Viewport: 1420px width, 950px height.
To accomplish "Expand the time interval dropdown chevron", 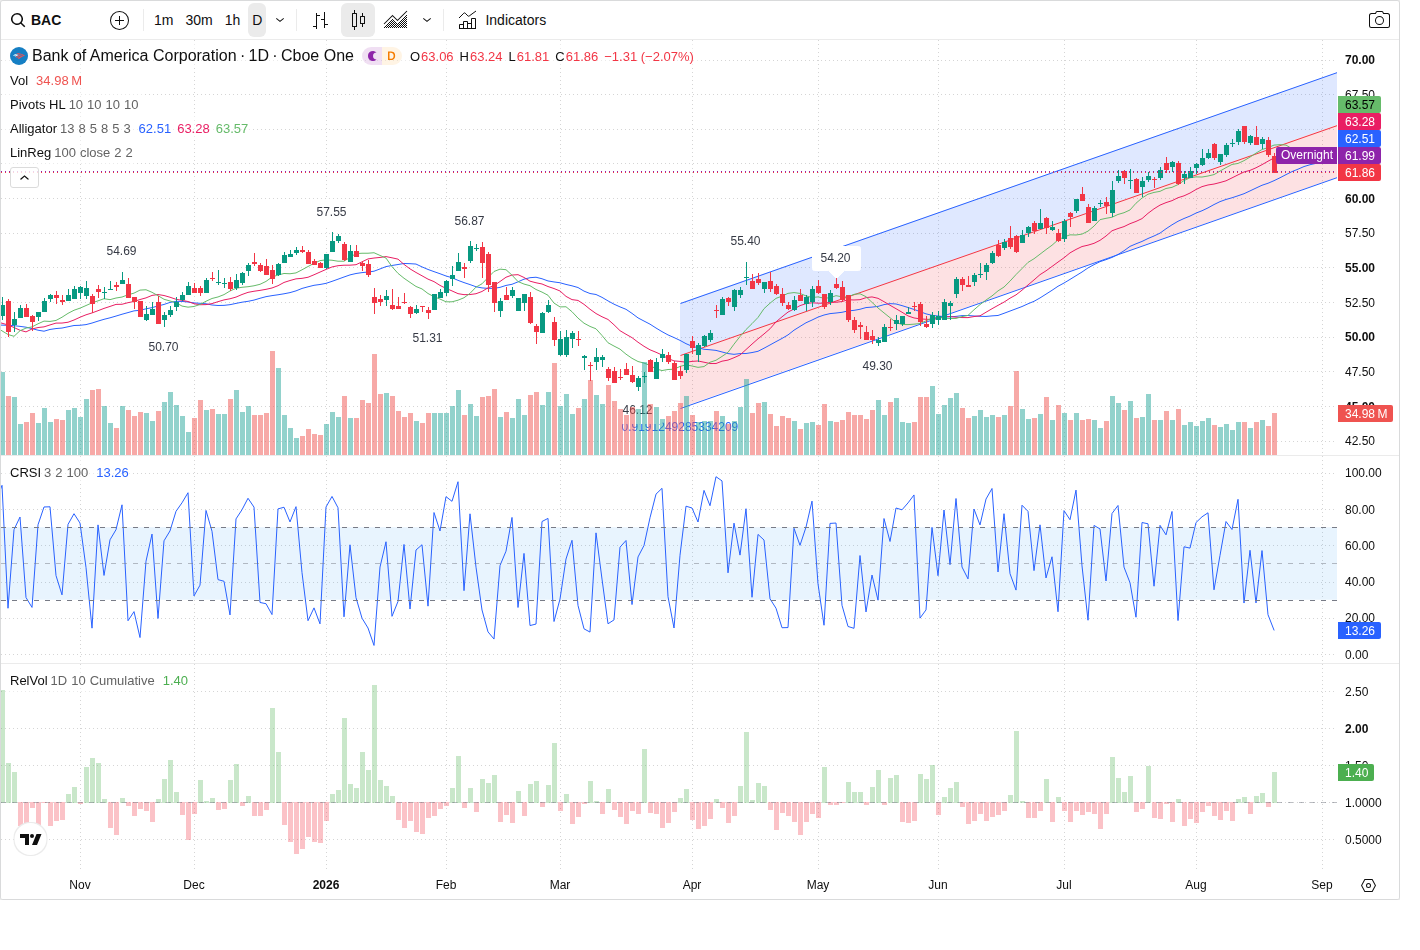I will pos(280,20).
